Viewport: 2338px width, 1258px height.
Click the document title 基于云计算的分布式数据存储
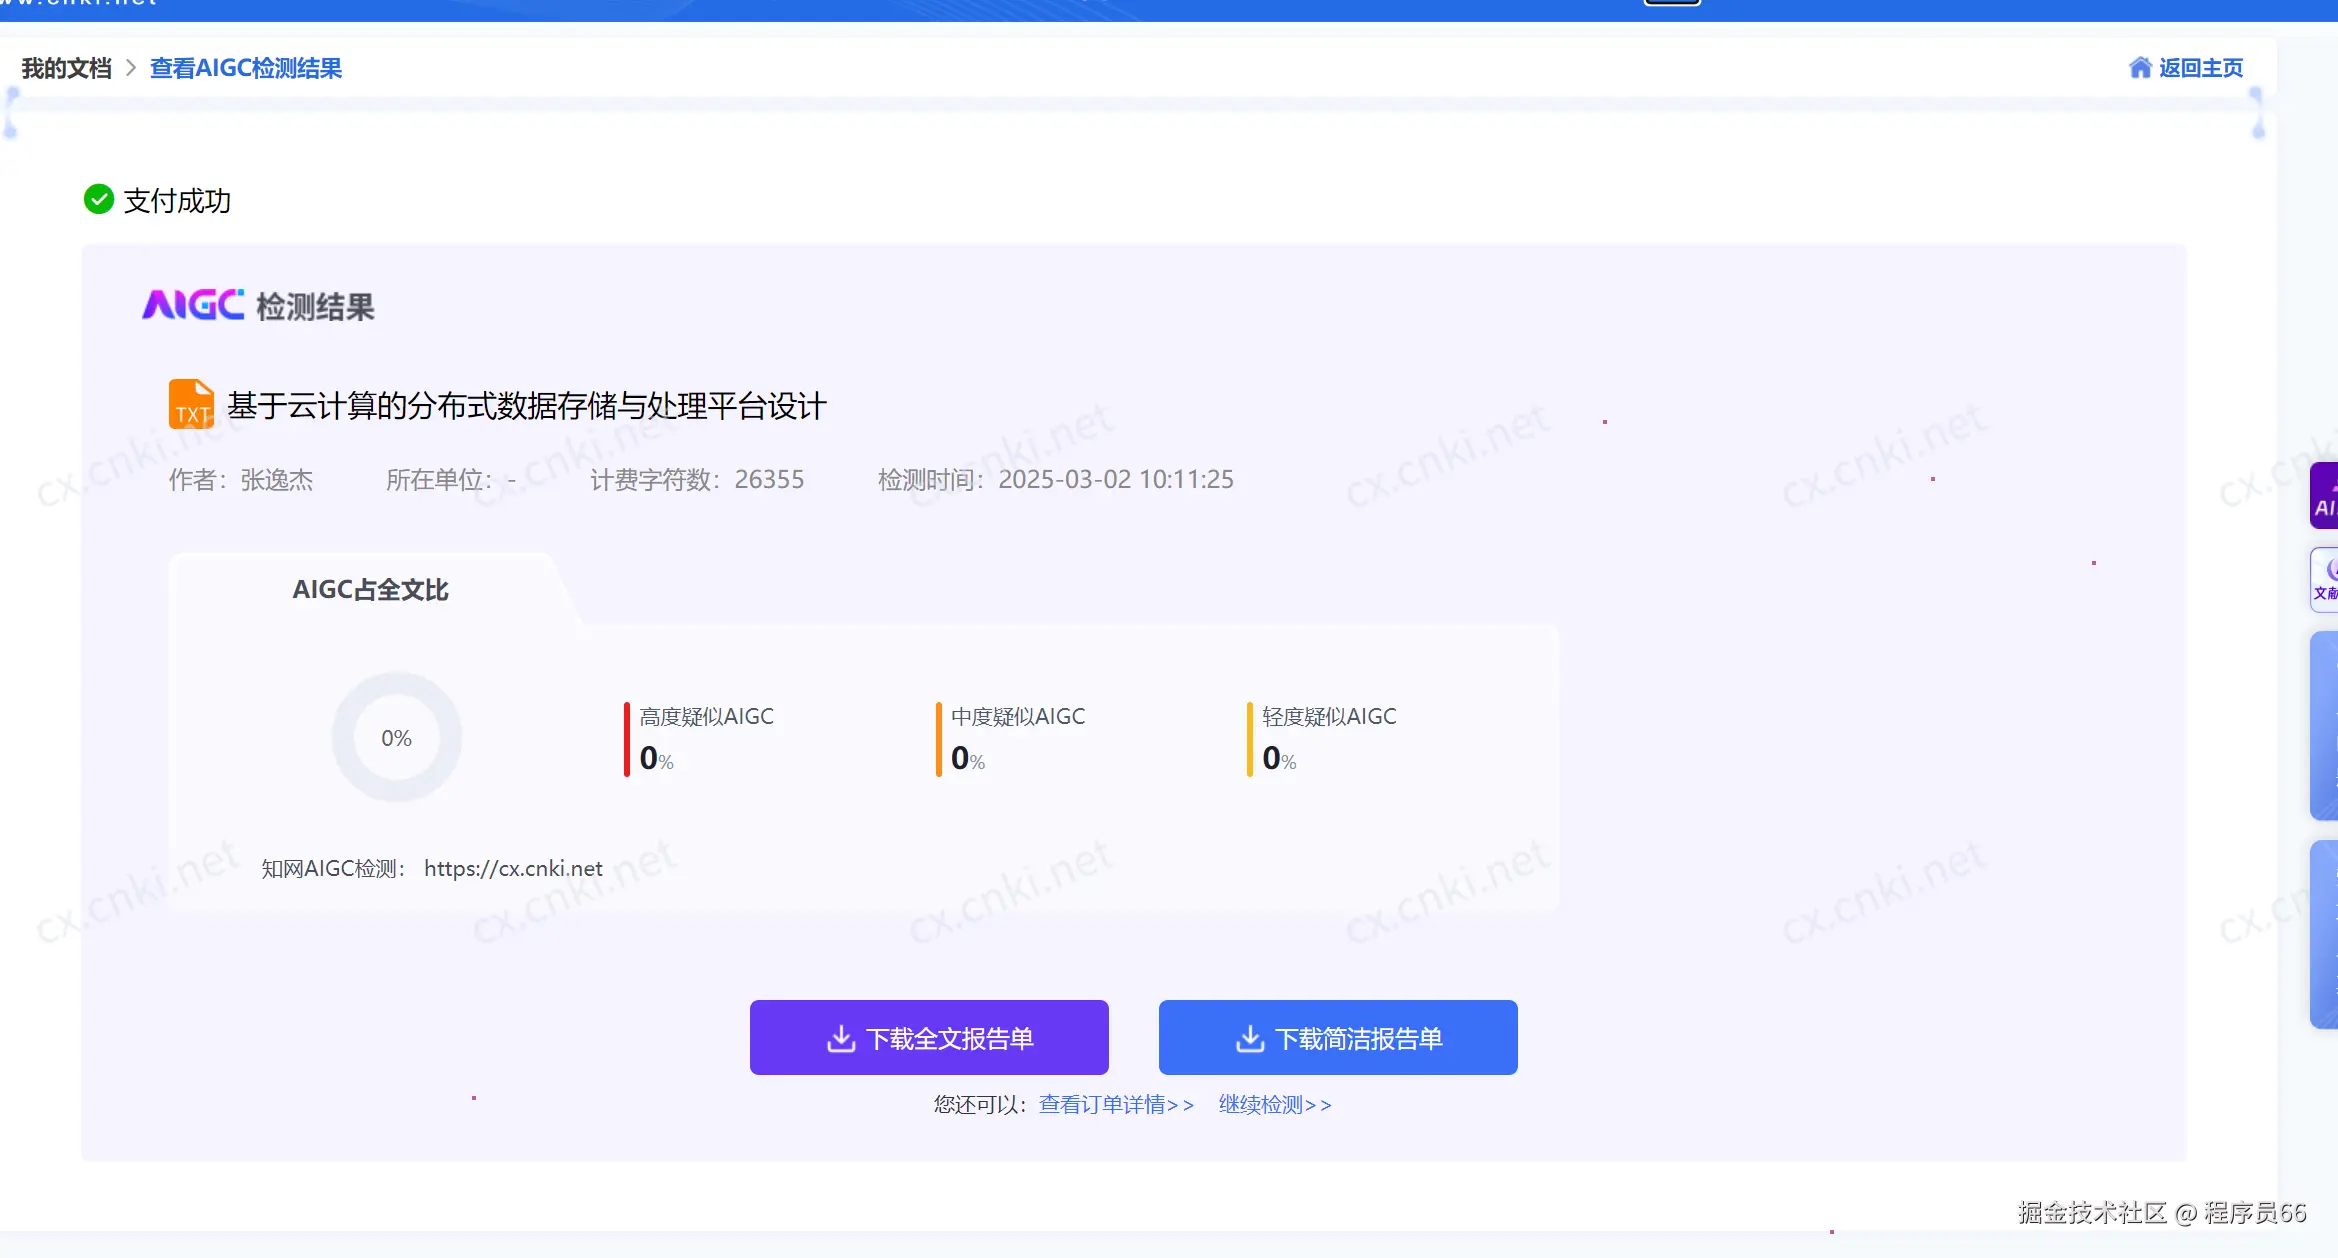[526, 406]
